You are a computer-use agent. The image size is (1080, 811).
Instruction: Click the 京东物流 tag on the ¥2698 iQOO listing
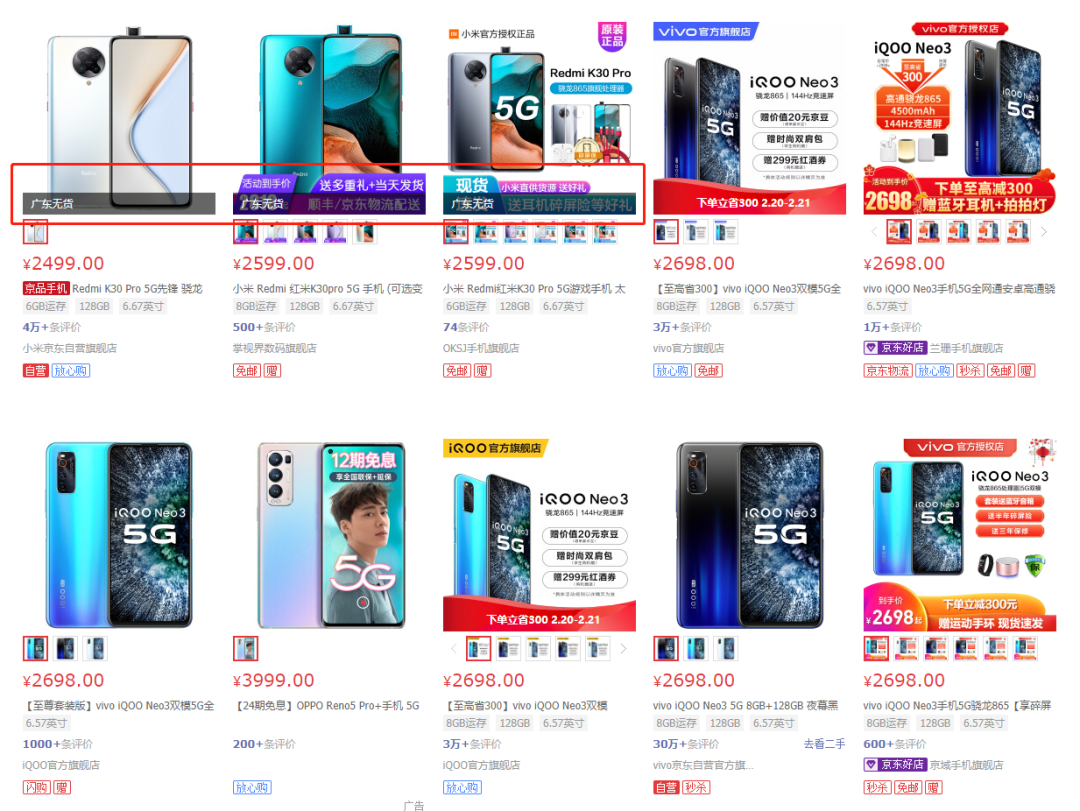tap(888, 371)
